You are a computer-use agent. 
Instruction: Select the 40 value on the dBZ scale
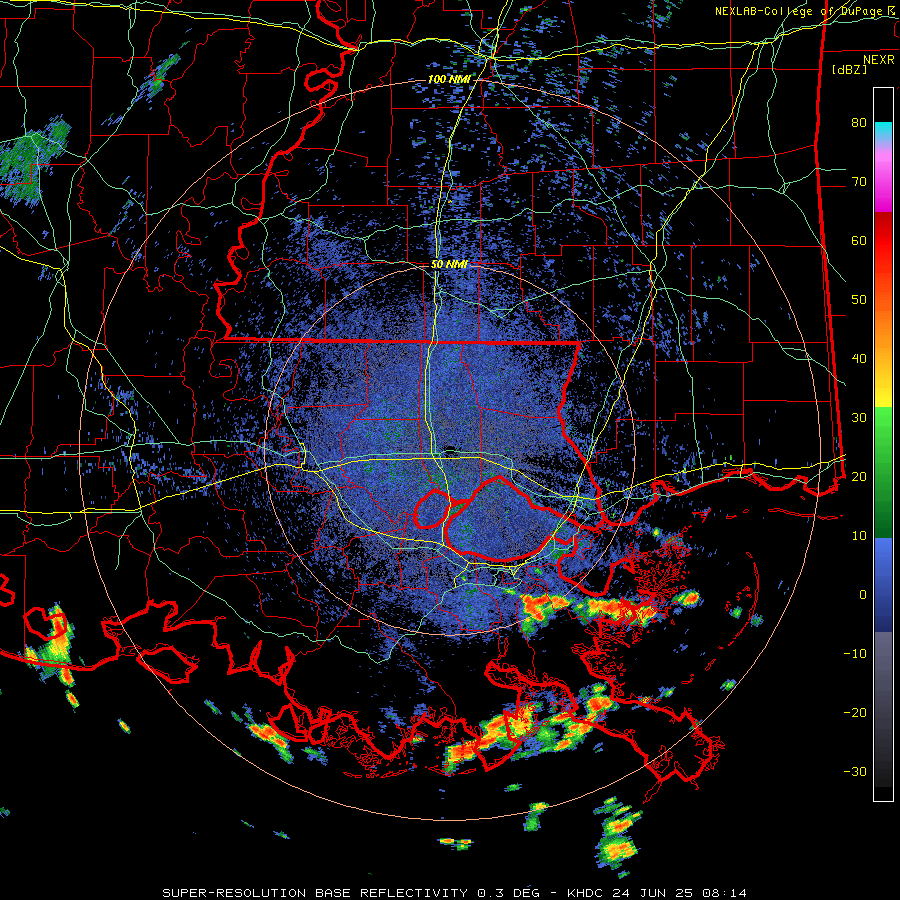tap(859, 359)
